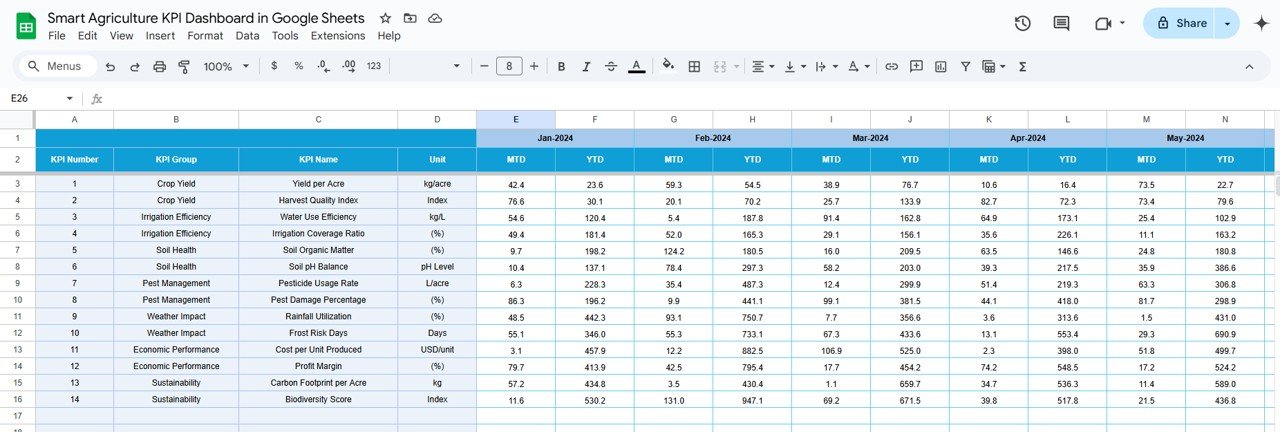Click the font size box showing 8

[509, 66]
